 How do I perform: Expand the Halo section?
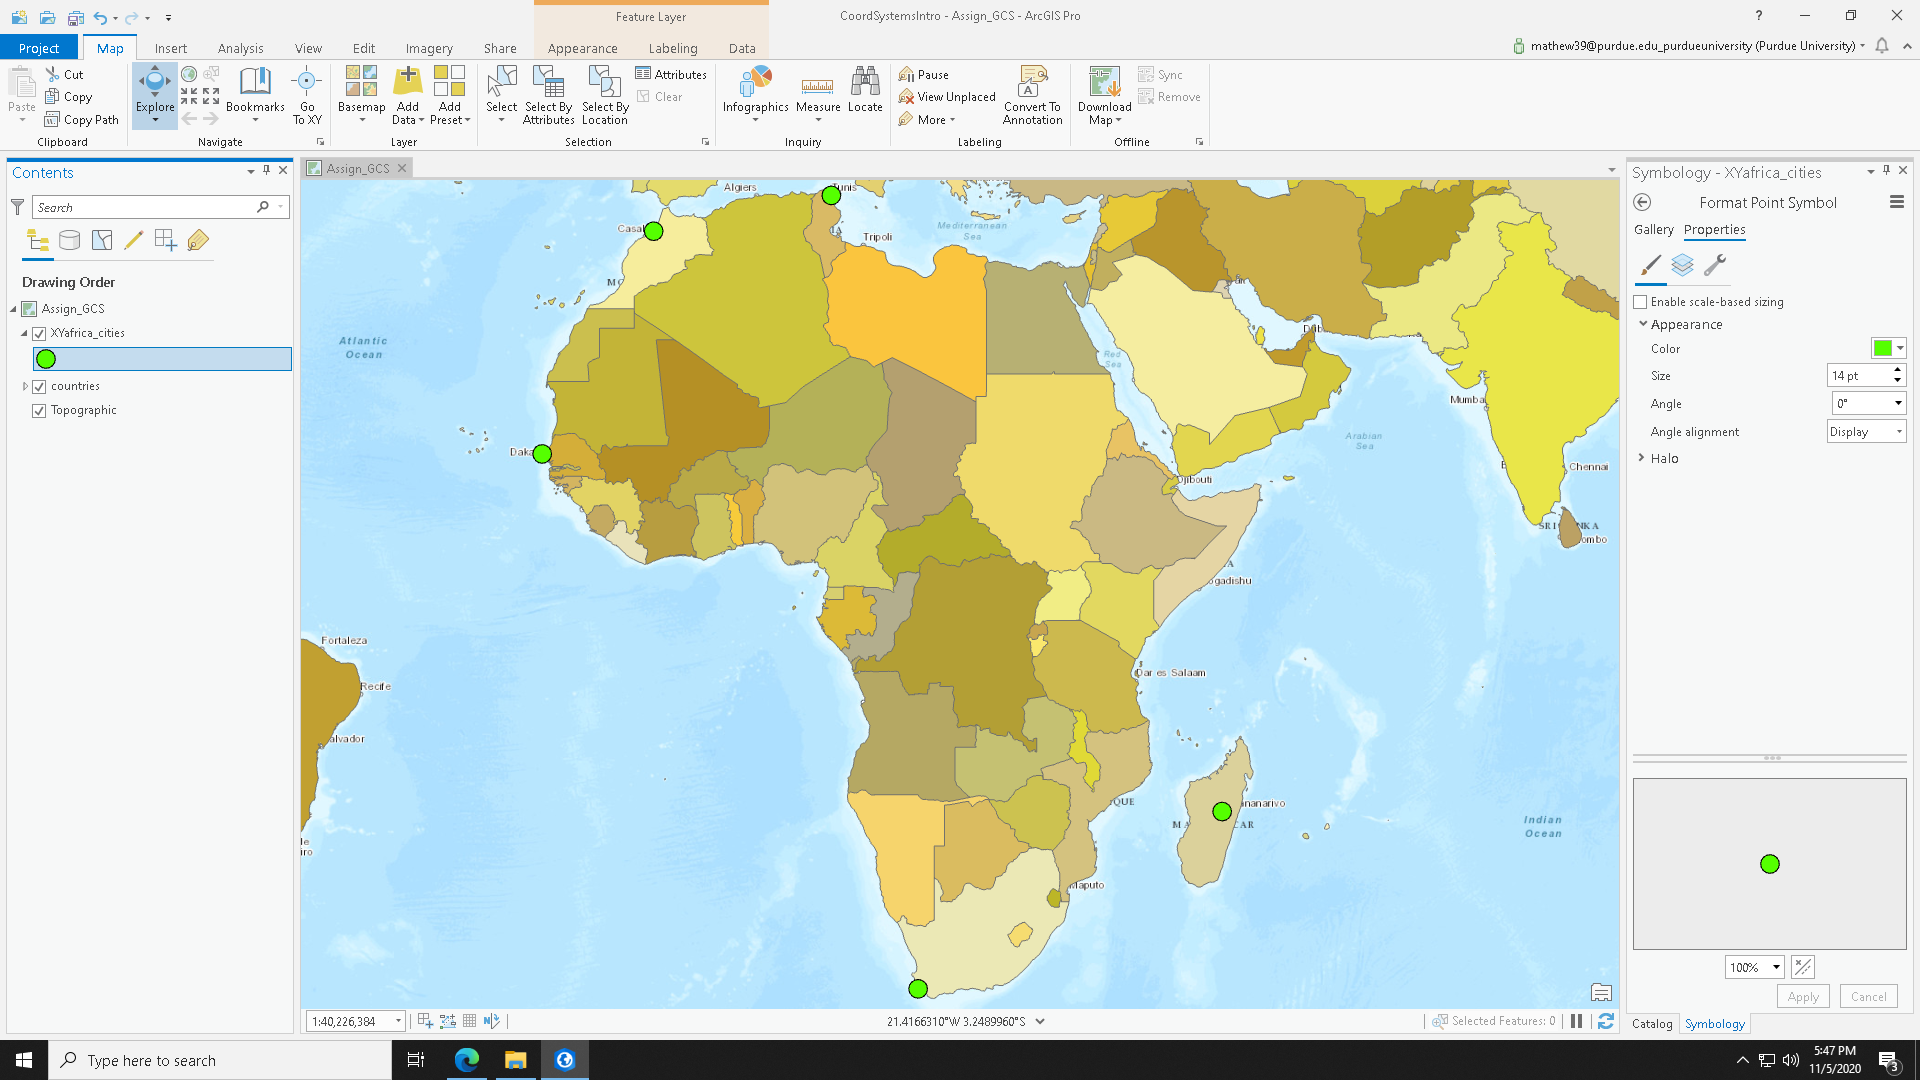click(1640, 458)
